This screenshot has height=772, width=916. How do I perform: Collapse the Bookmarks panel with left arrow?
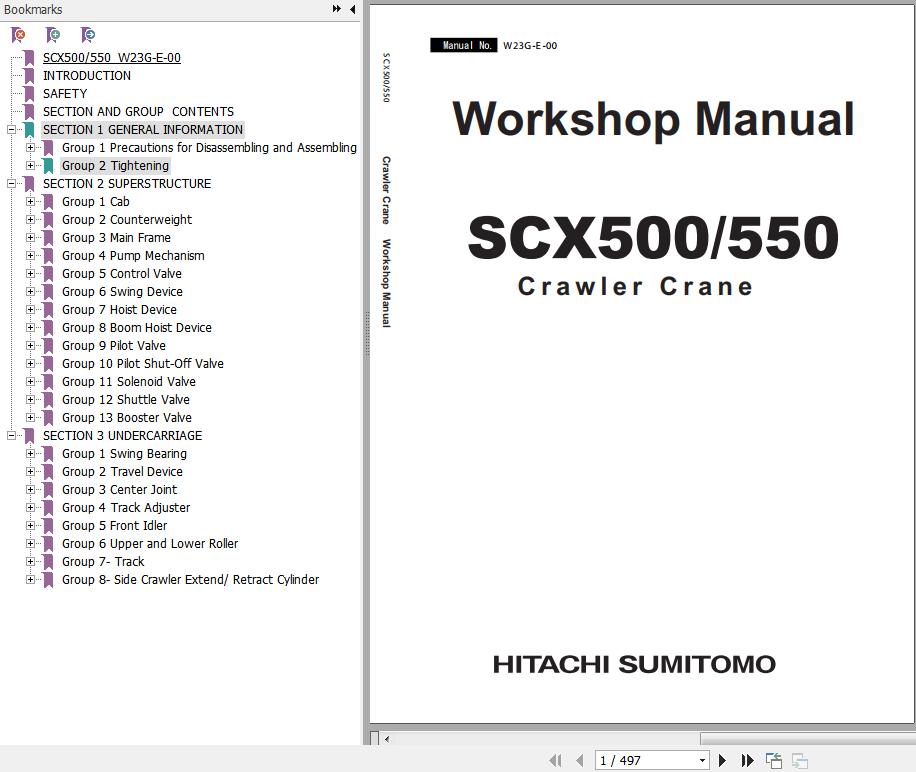pos(352,9)
